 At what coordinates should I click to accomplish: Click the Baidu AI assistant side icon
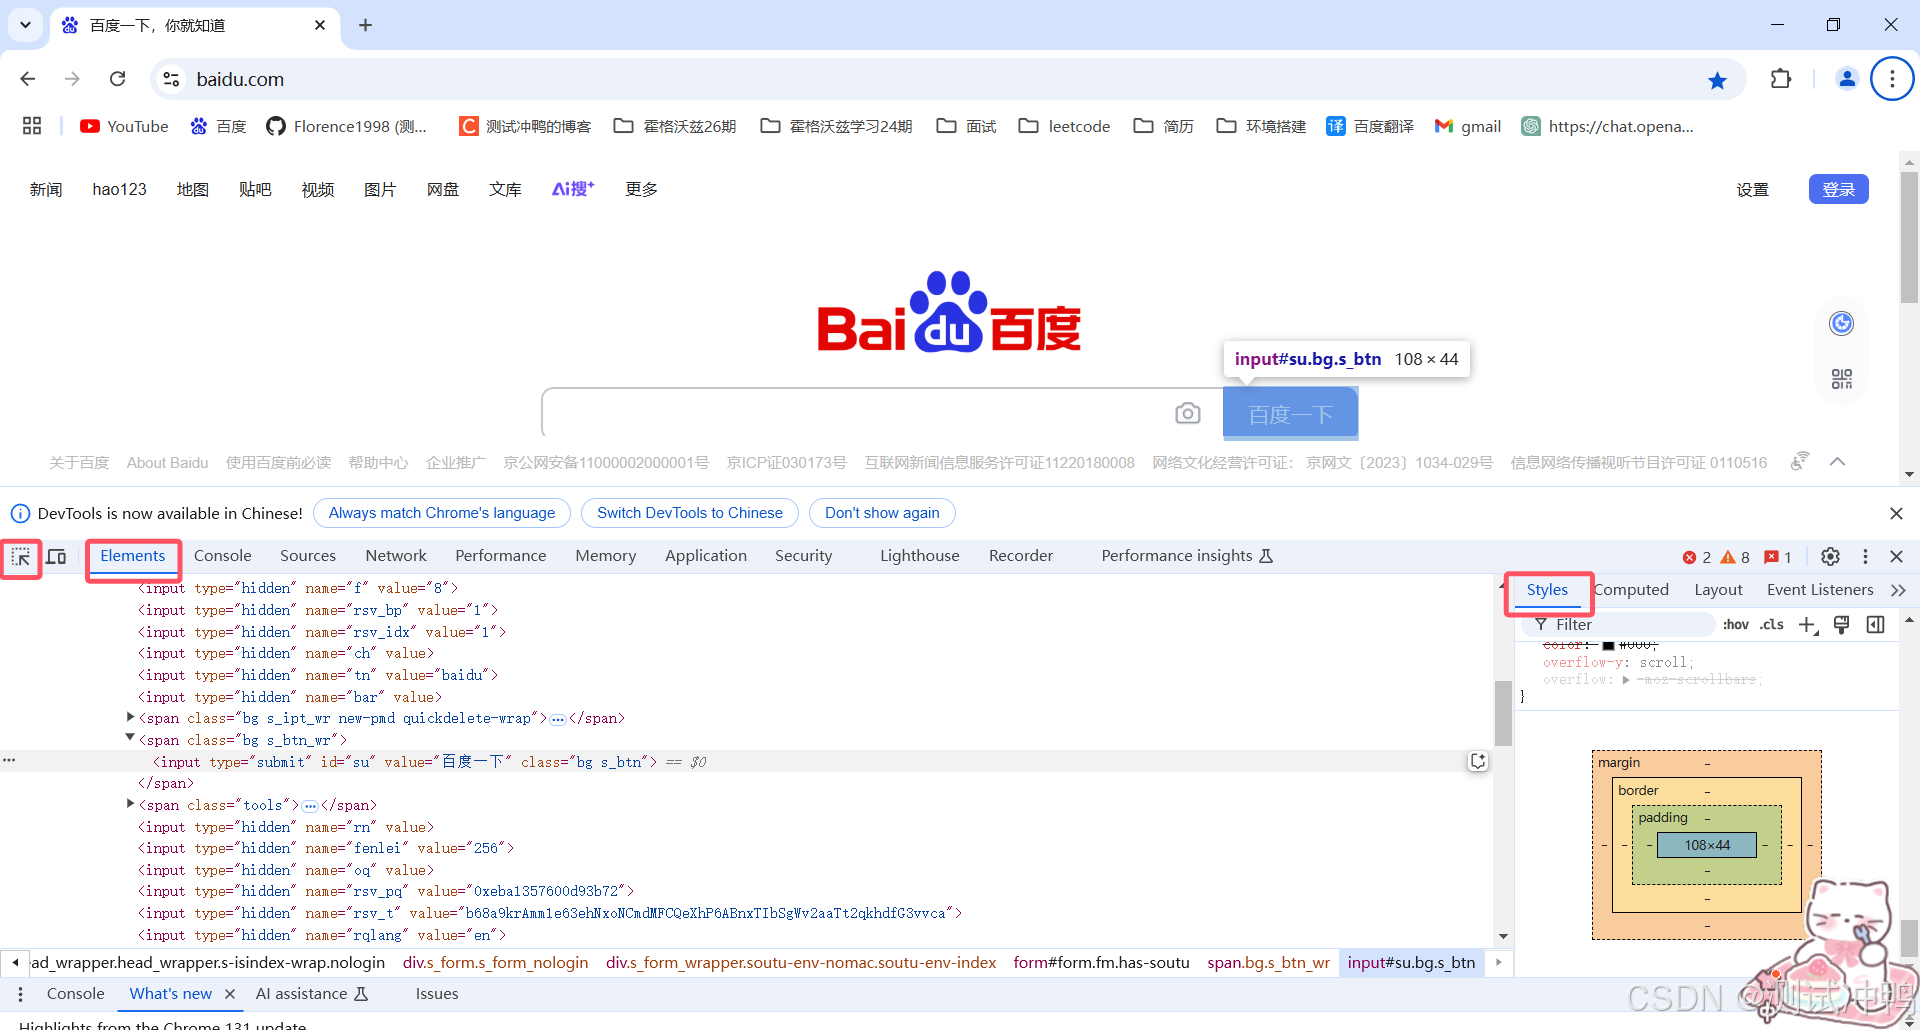point(1842,323)
